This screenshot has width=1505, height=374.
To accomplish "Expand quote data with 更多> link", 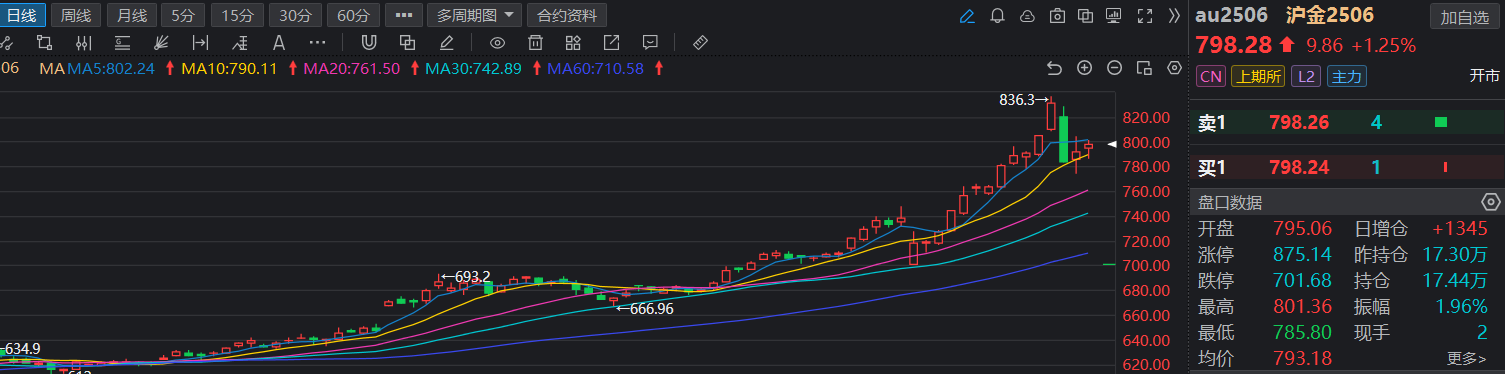I will (x=1467, y=358).
